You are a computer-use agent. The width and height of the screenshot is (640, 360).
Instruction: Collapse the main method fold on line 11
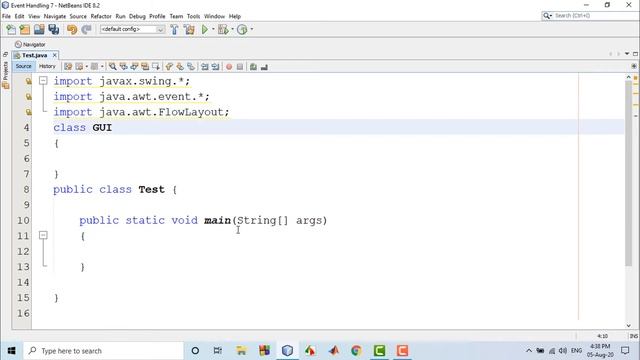point(43,235)
